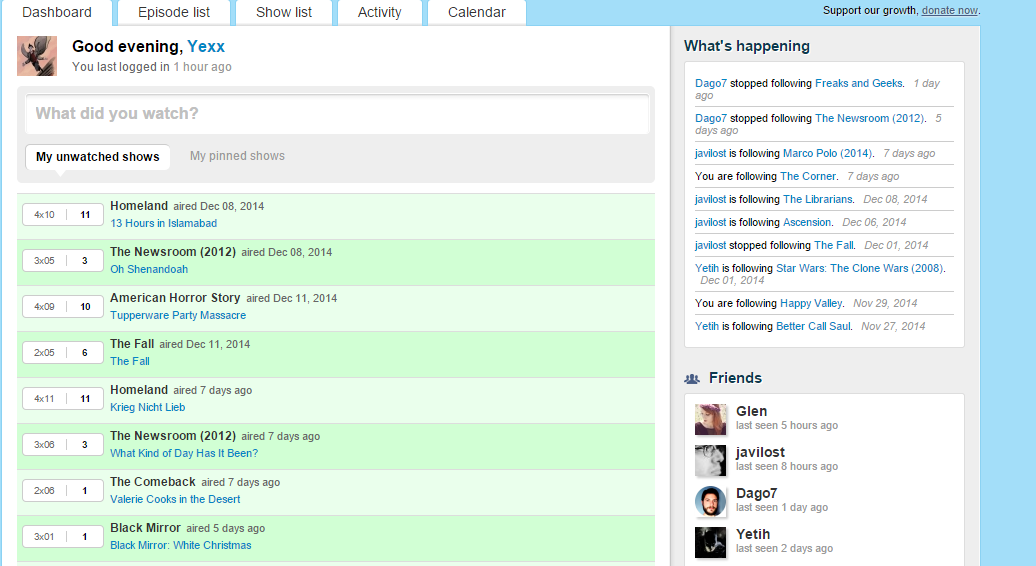Open javilost's name in Friends list
This screenshot has height=566, width=1036.
pyautogui.click(x=760, y=452)
